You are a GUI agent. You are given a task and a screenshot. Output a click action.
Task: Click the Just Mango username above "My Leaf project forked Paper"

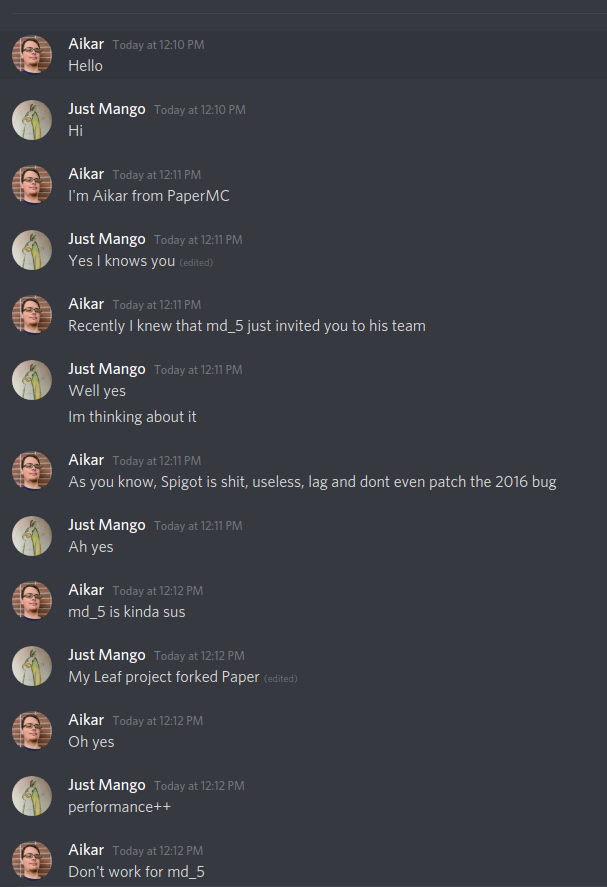(107, 655)
